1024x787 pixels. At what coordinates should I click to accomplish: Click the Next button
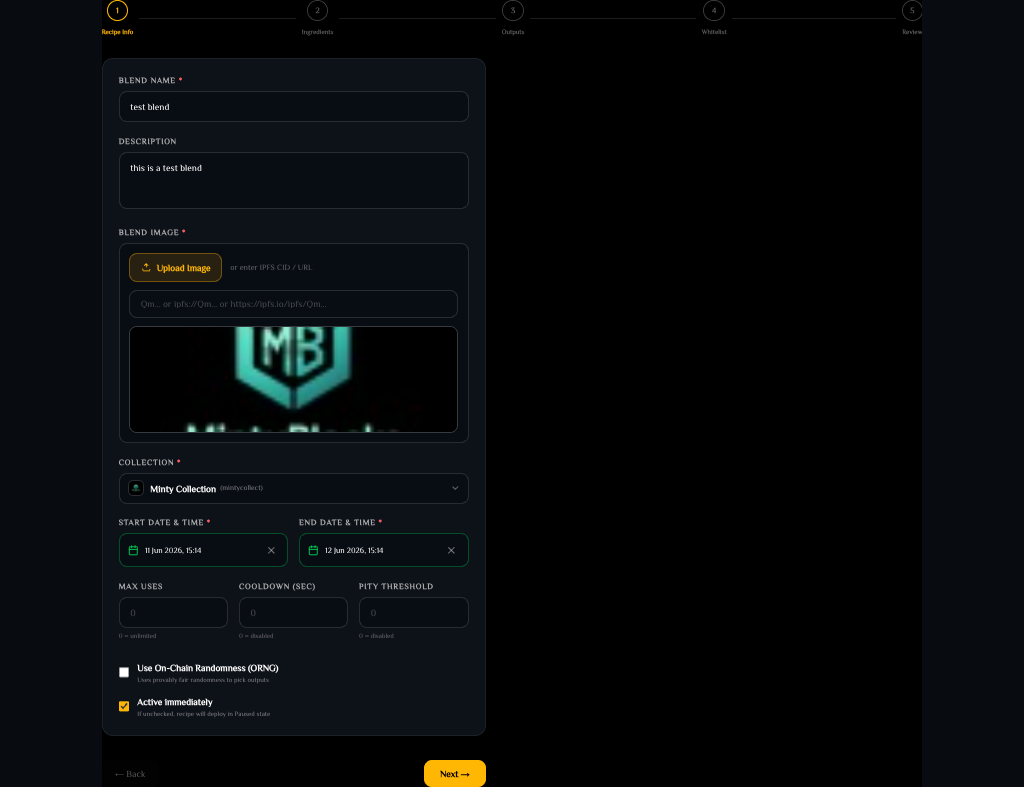455,774
